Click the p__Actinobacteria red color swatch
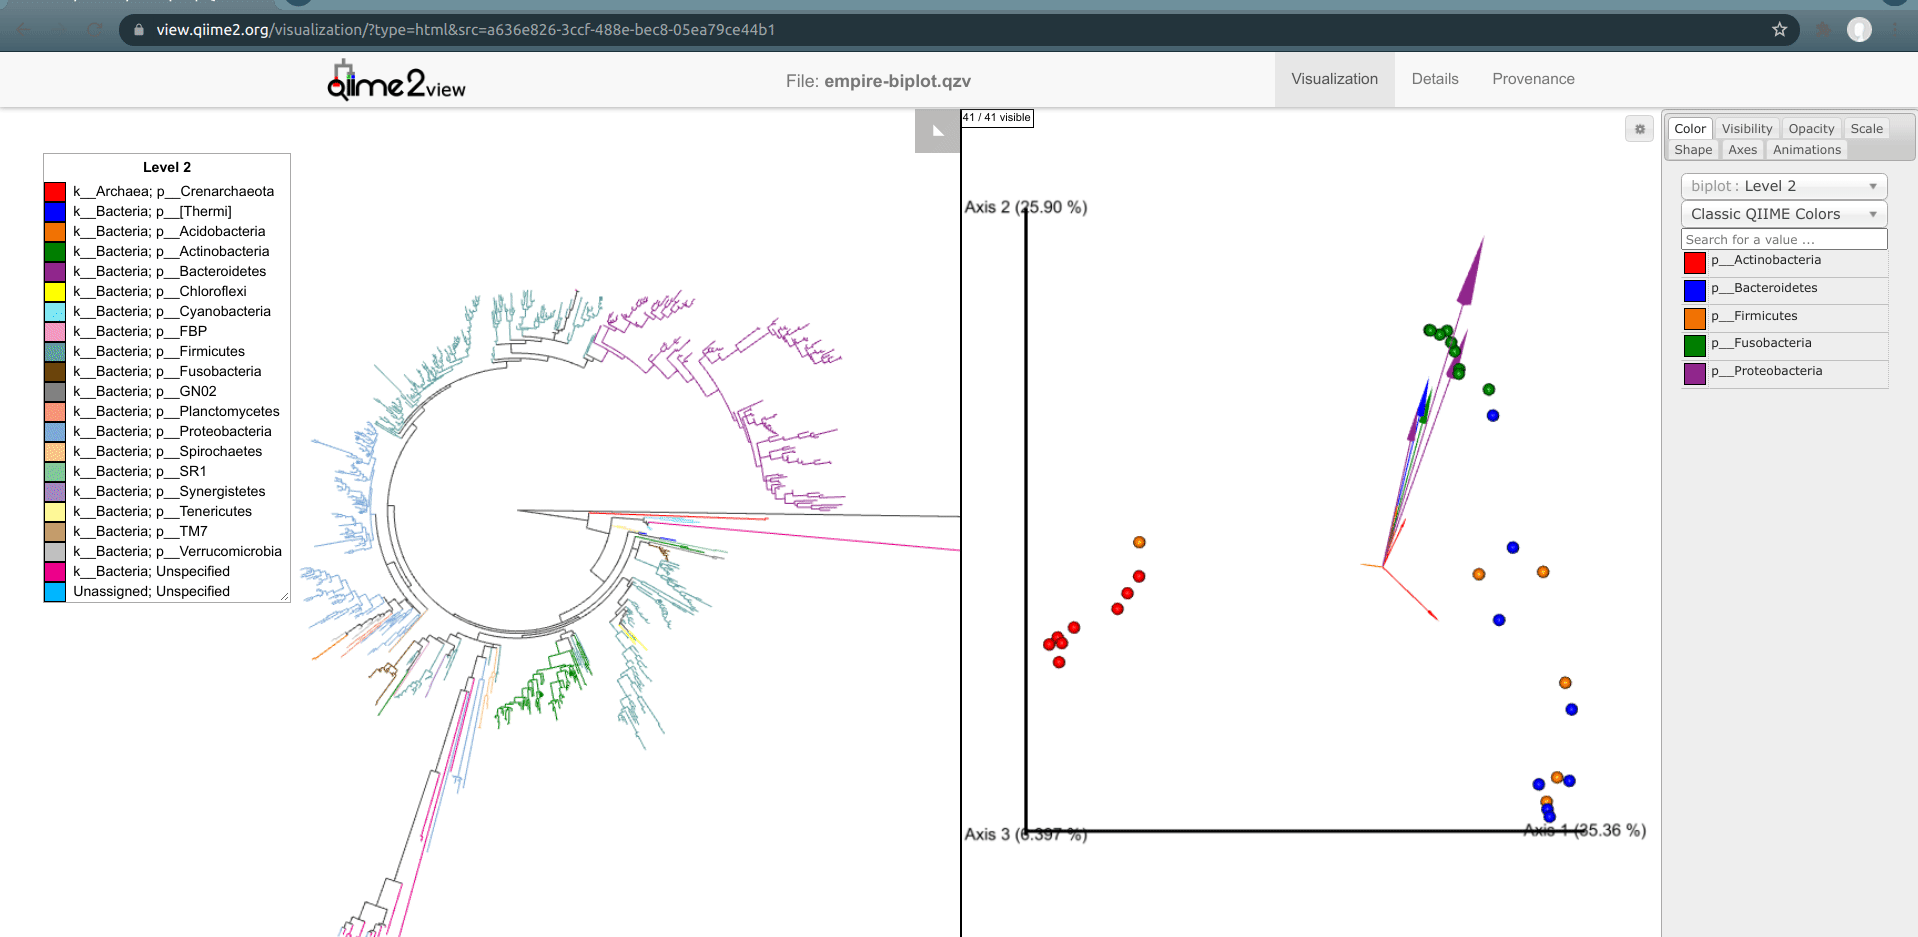This screenshot has width=1918, height=937. click(1694, 263)
